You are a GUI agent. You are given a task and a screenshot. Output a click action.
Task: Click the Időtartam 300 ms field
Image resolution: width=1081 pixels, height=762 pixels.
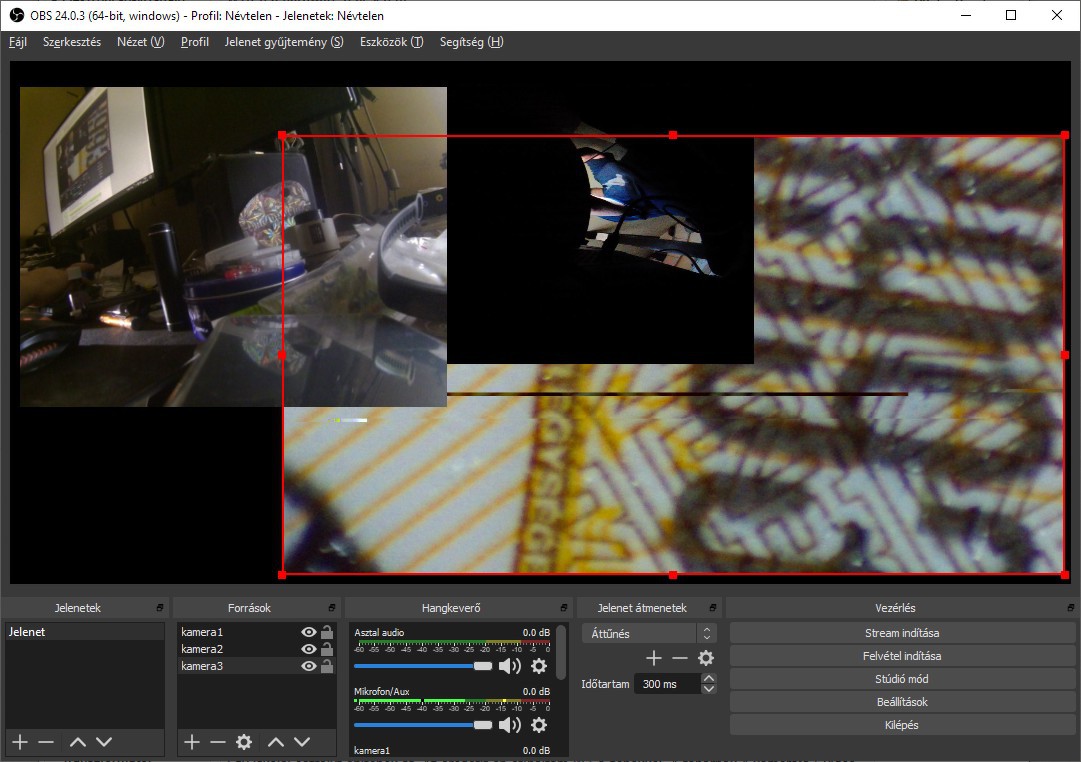(x=667, y=684)
